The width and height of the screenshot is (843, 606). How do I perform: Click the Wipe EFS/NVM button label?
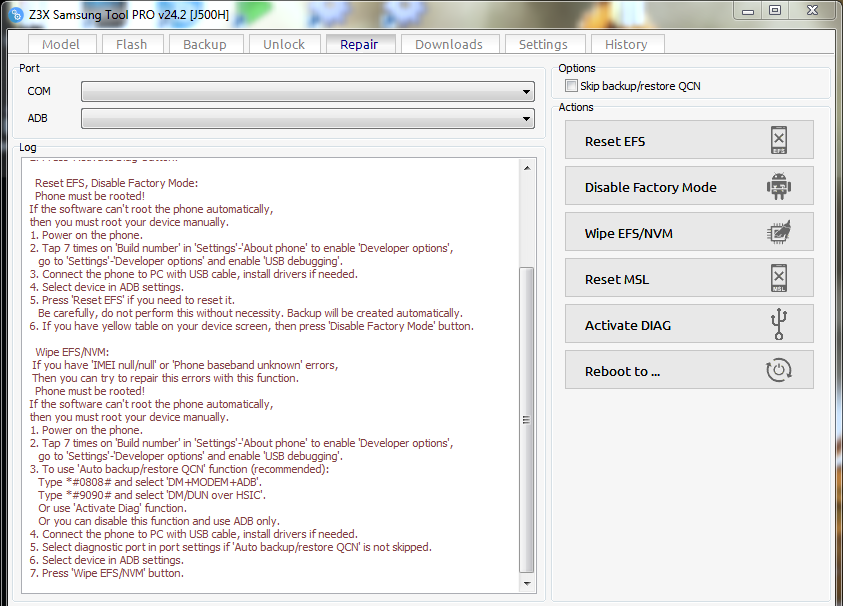coord(628,233)
